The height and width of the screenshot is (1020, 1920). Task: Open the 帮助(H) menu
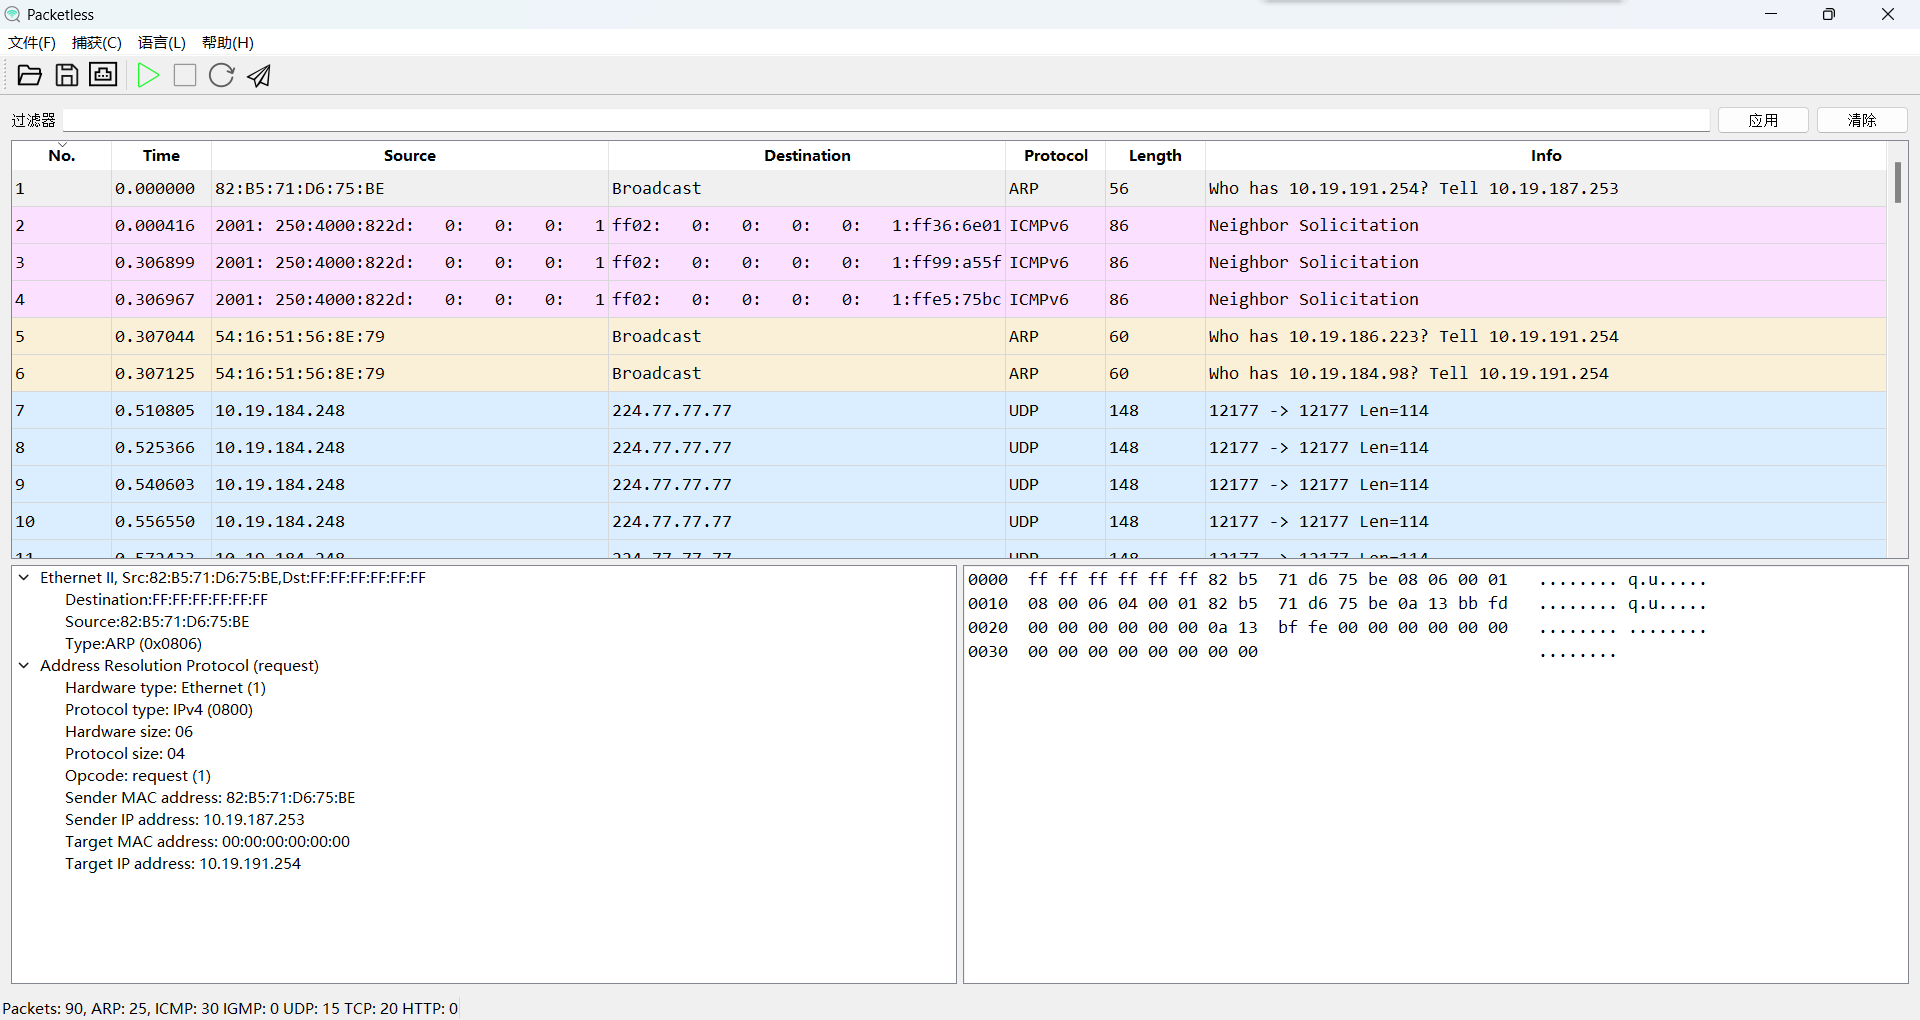pos(227,42)
